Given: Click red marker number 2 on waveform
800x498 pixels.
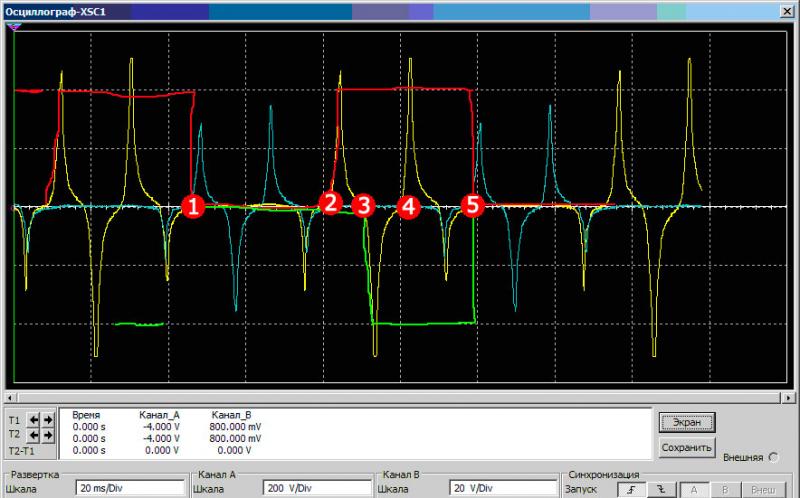Looking at the screenshot, I should pyautogui.click(x=330, y=201).
